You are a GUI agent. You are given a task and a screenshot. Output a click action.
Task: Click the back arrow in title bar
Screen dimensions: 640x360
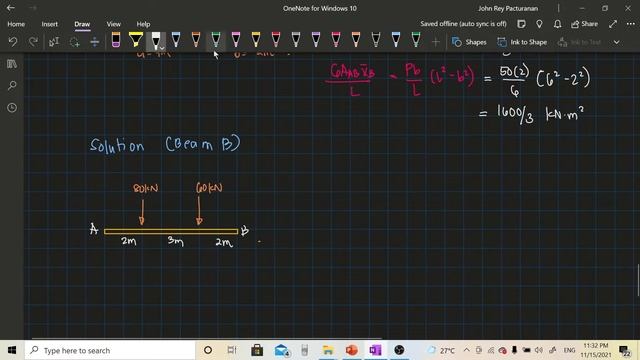(11, 8)
